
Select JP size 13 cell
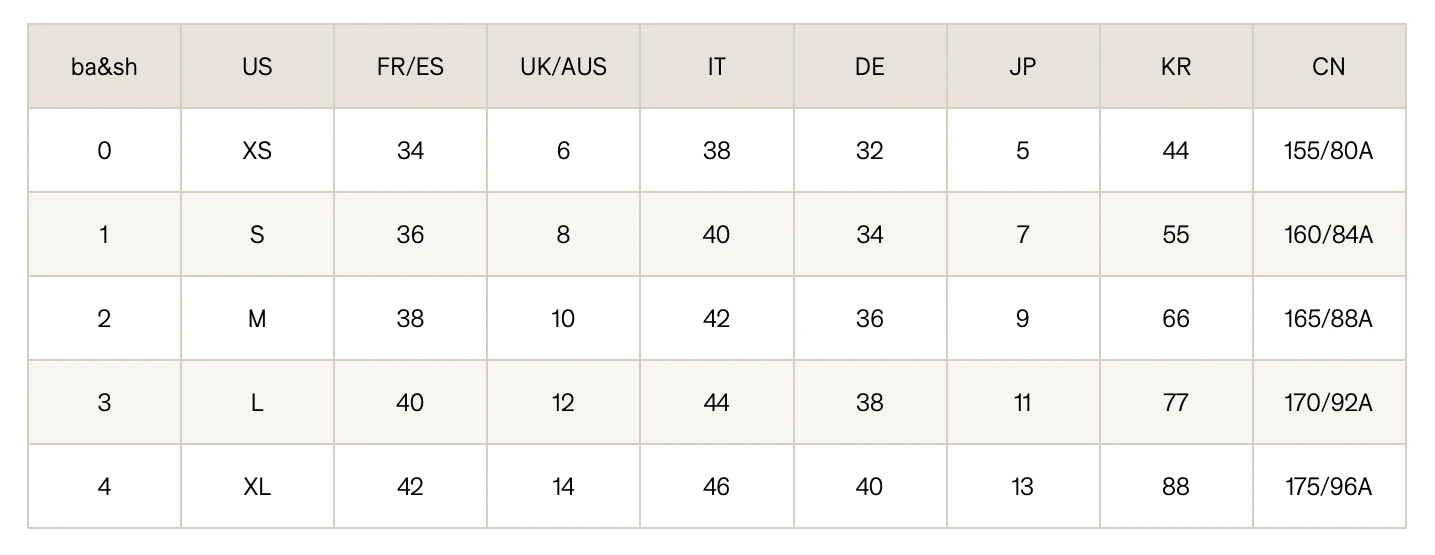point(1022,487)
